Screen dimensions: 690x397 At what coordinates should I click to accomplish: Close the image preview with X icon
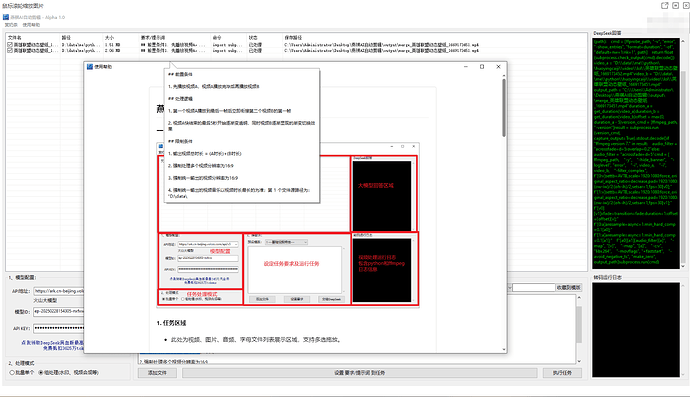click(686, 5)
